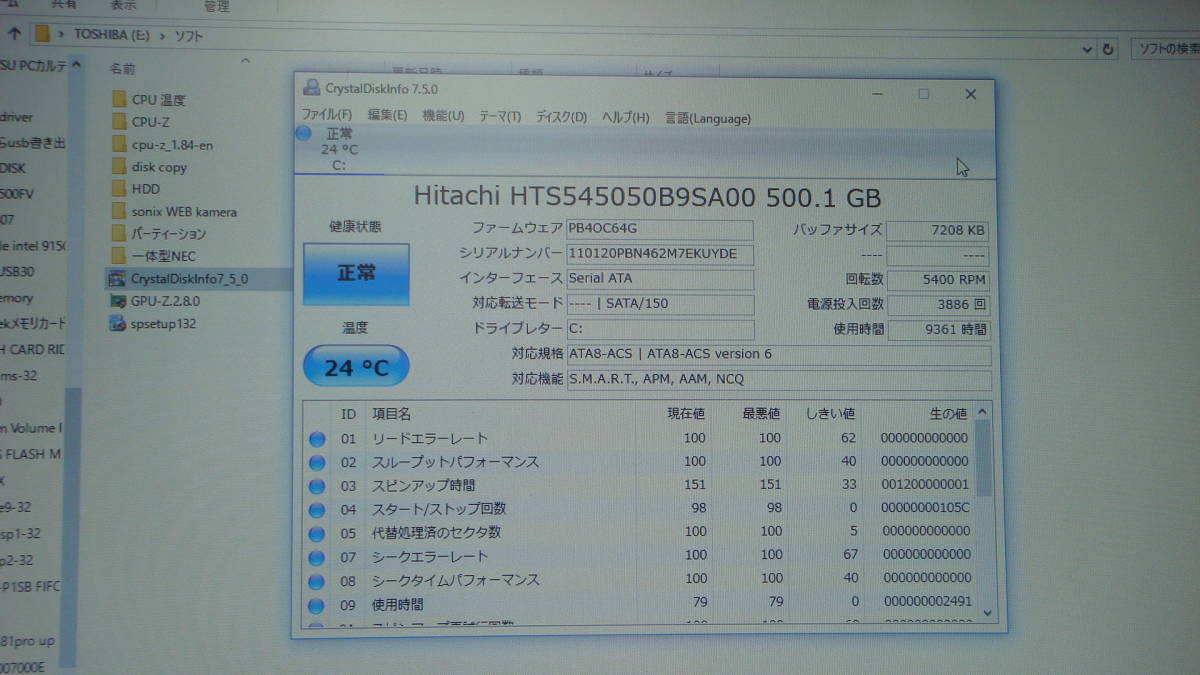Open the ディスク(D) menu
1200x675 pixels.
pos(561,117)
